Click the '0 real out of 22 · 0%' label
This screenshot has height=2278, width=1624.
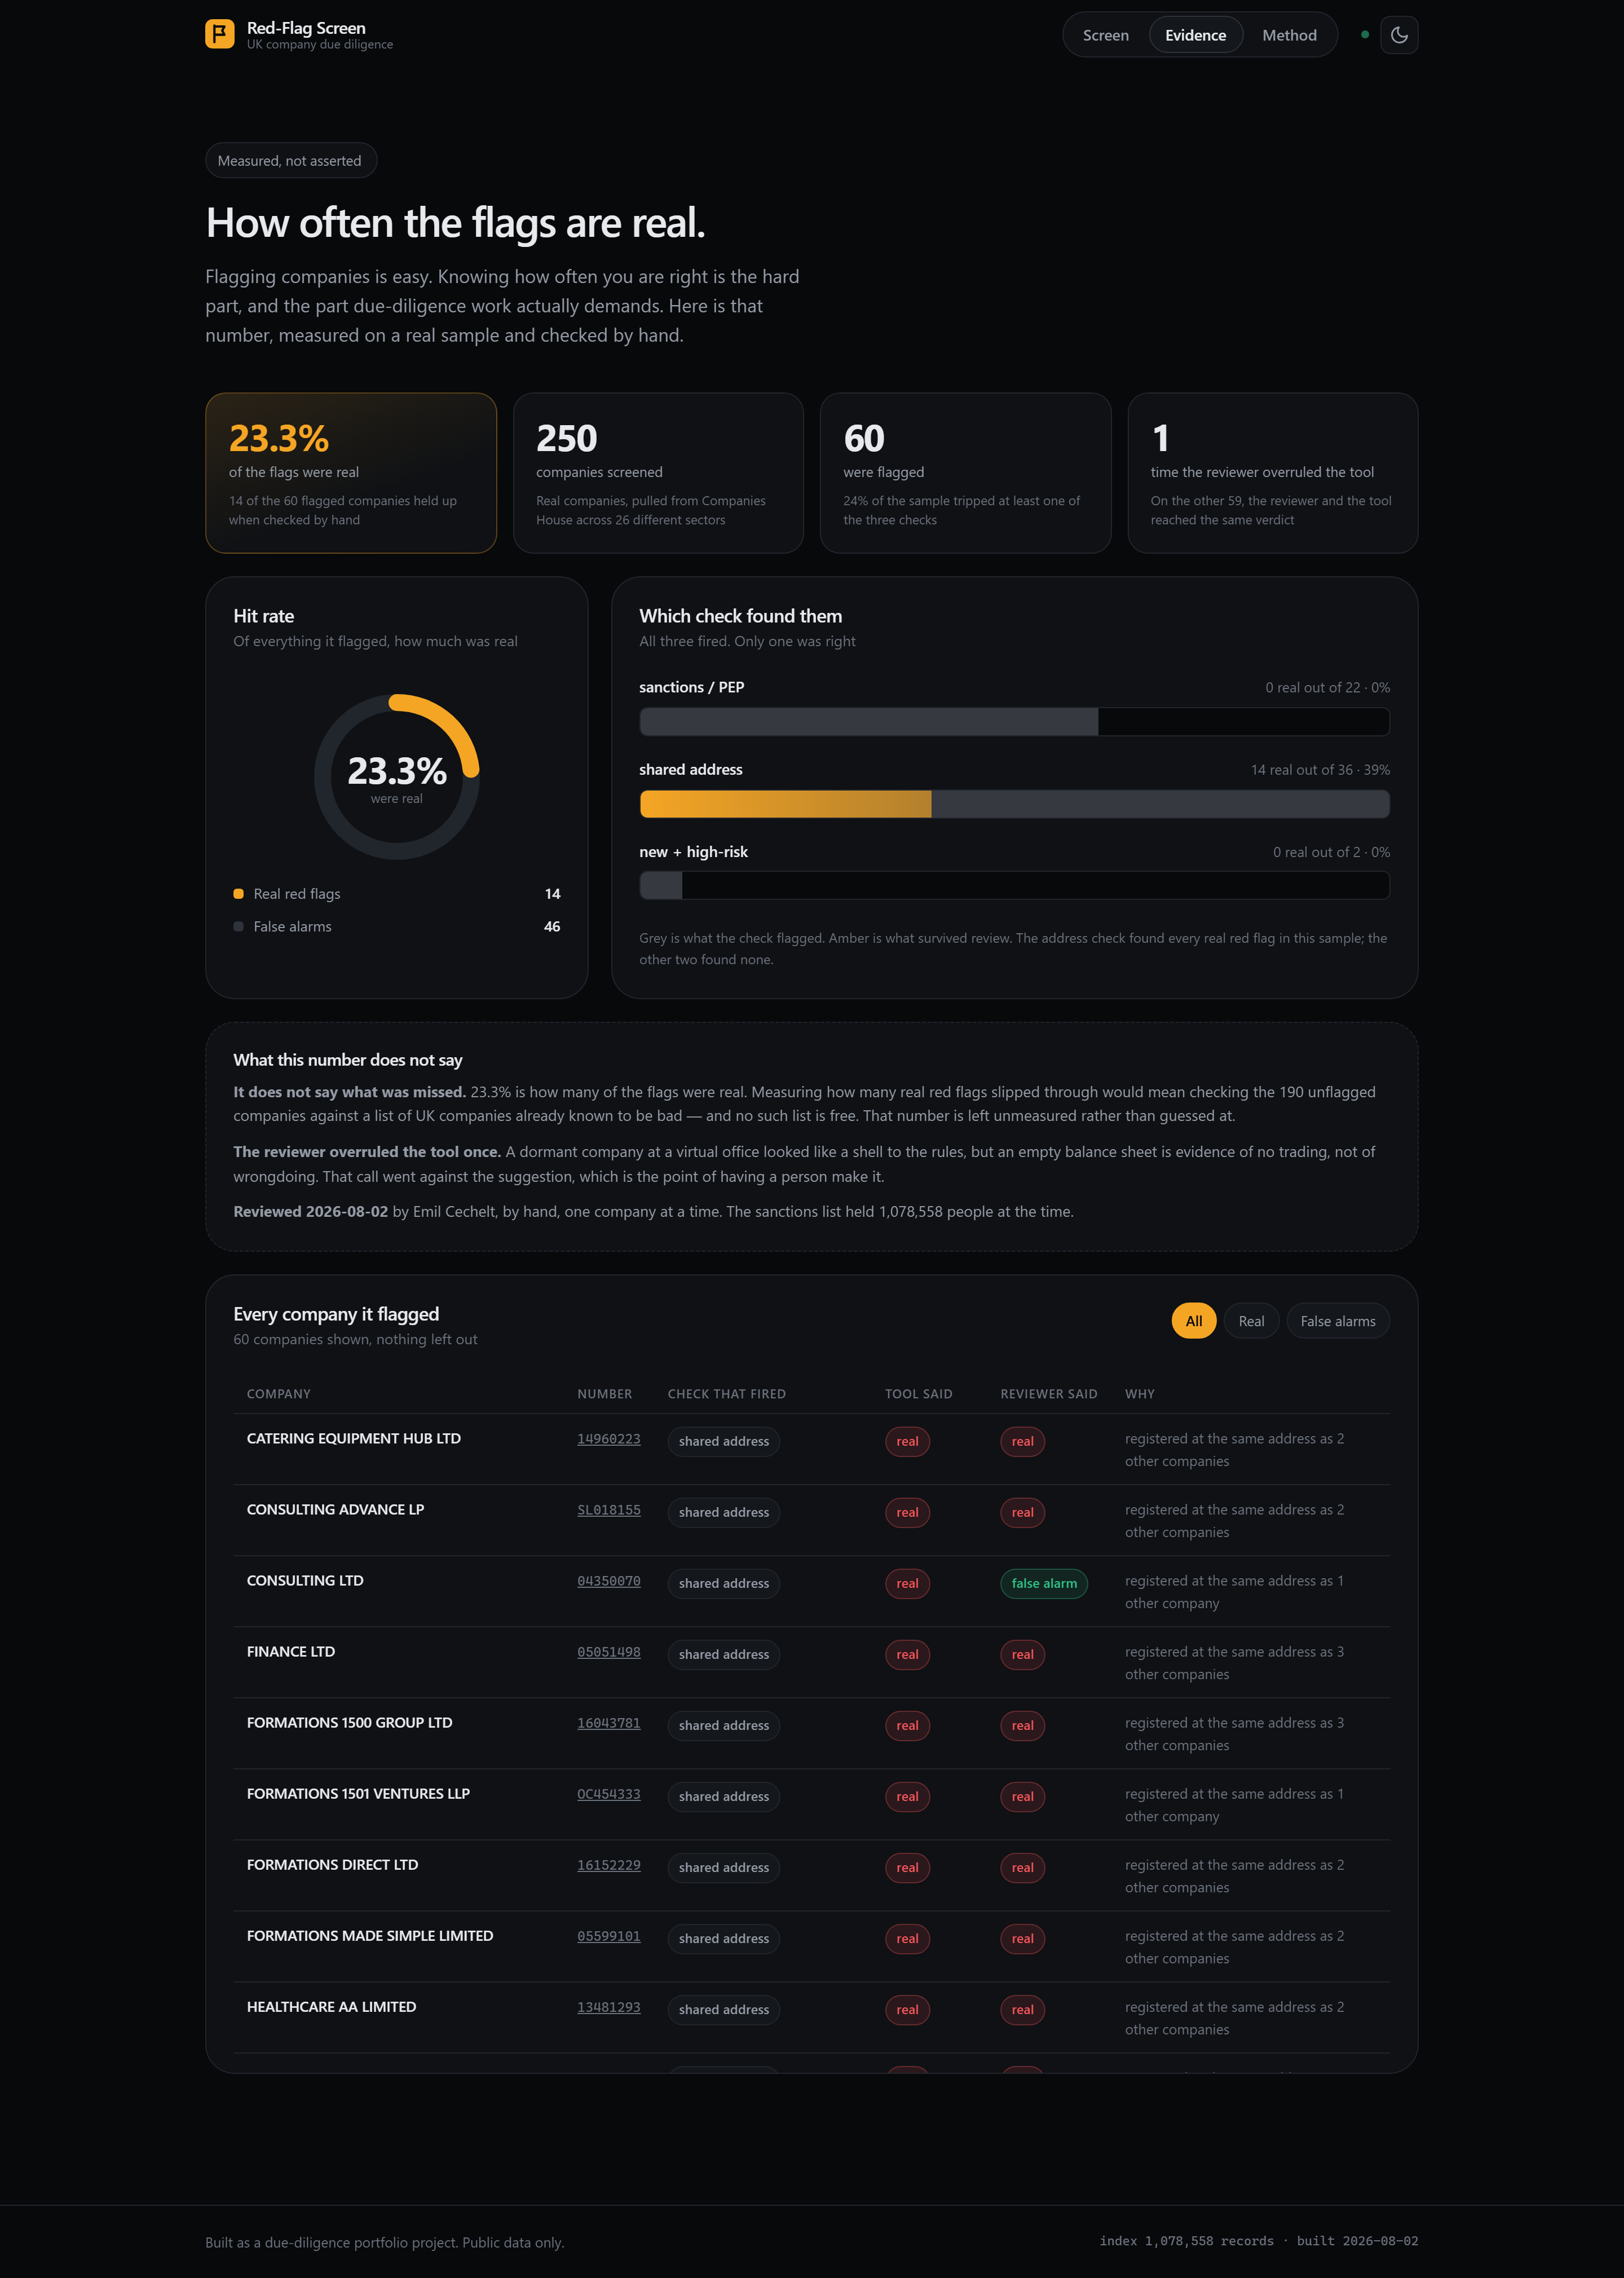click(1327, 688)
